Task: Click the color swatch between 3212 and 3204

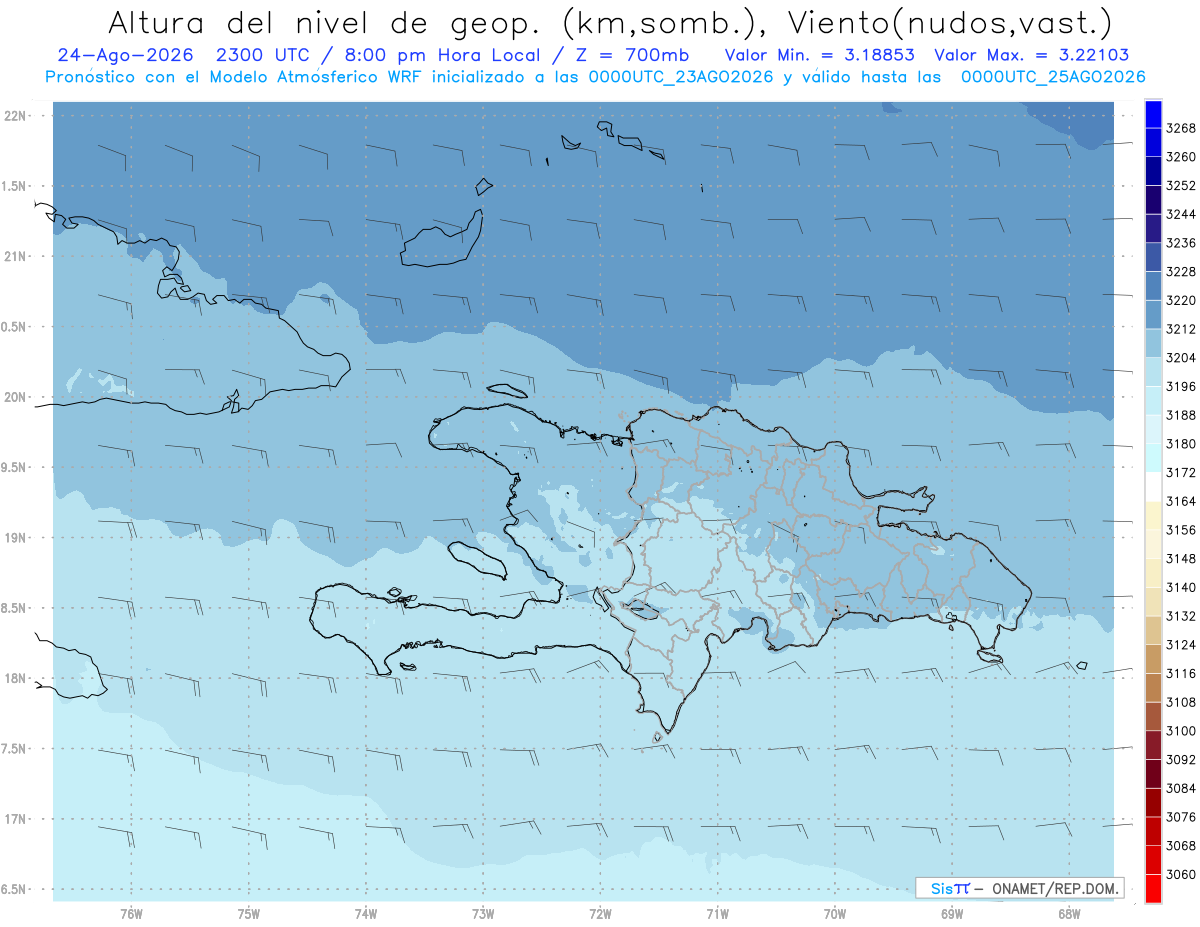Action: 1153,342
